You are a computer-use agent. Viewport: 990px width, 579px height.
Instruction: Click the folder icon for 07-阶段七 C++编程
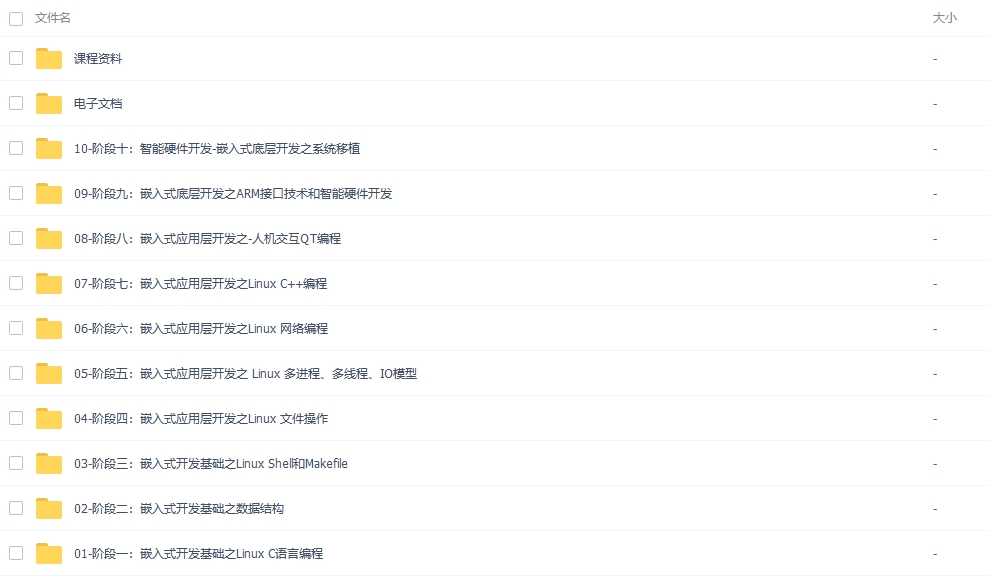pos(49,284)
